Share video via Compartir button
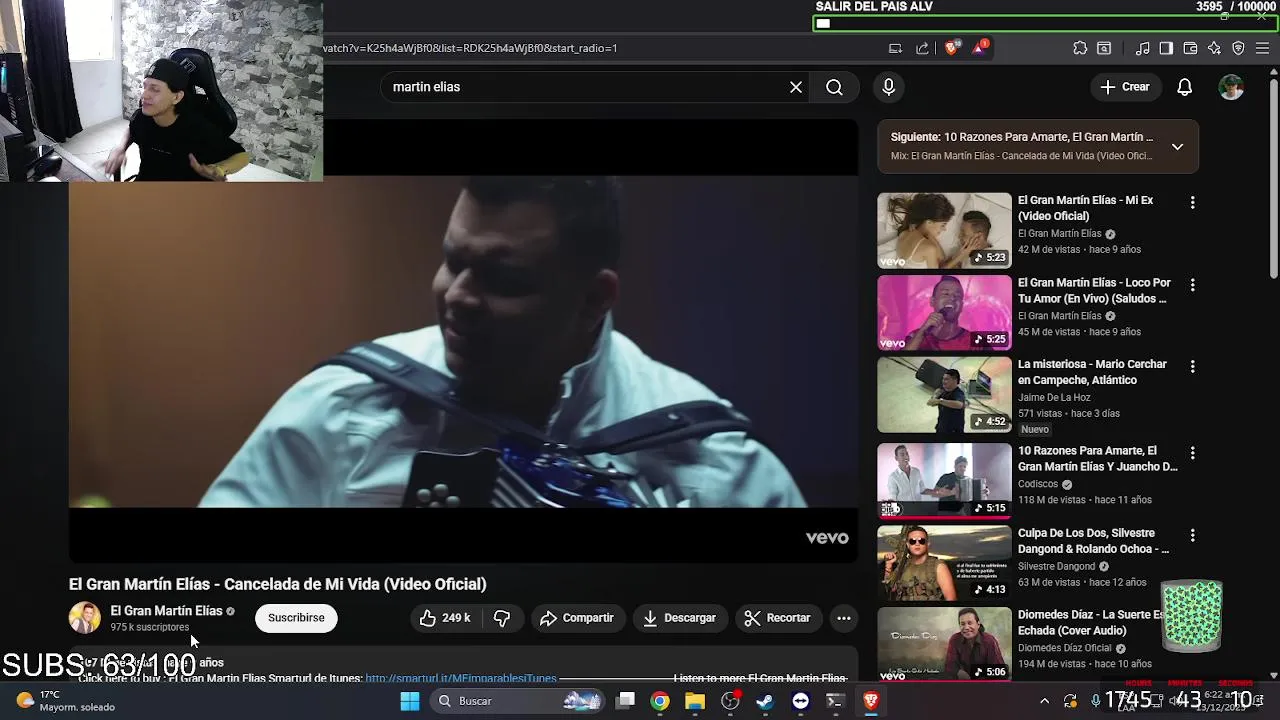The width and height of the screenshot is (1280, 720). point(577,618)
